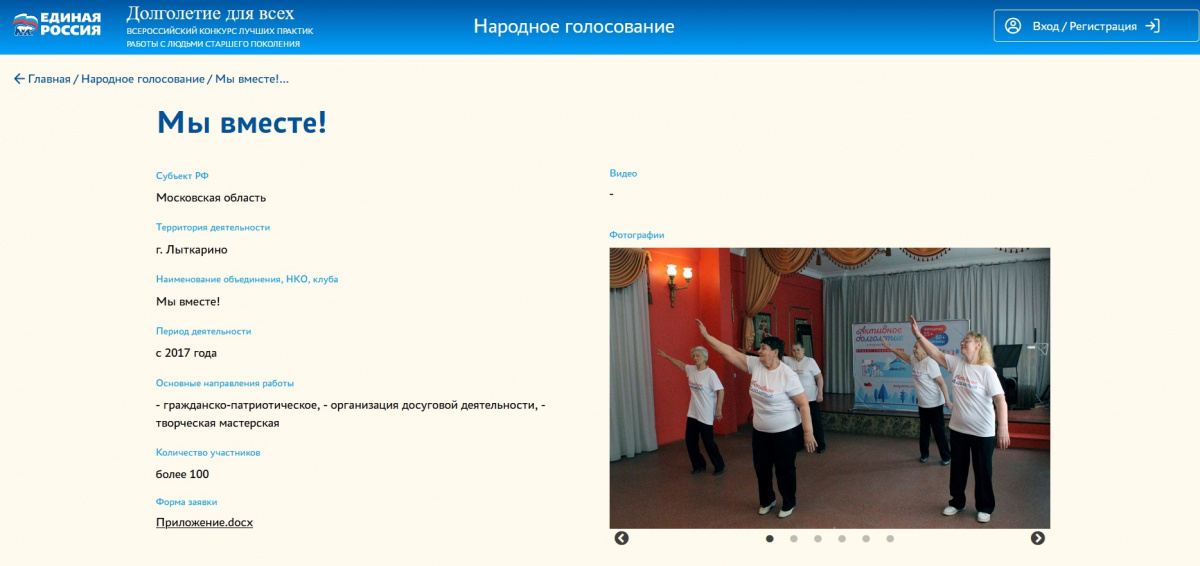Click the exercise group photo
This screenshot has height=566, width=1200.
(830, 388)
